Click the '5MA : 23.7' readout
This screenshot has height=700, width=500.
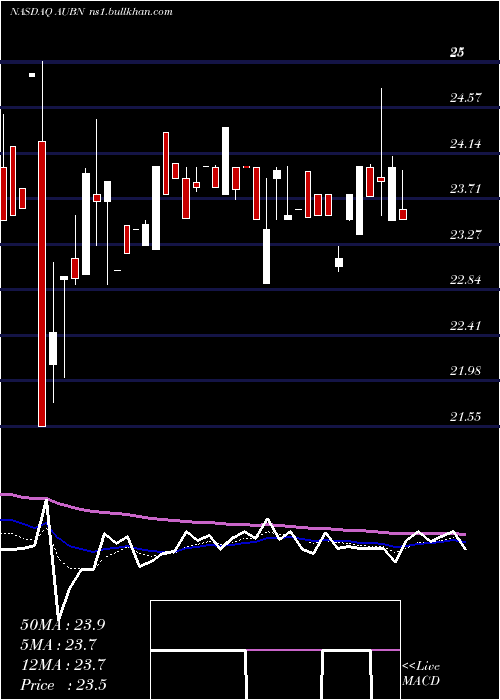point(58,645)
